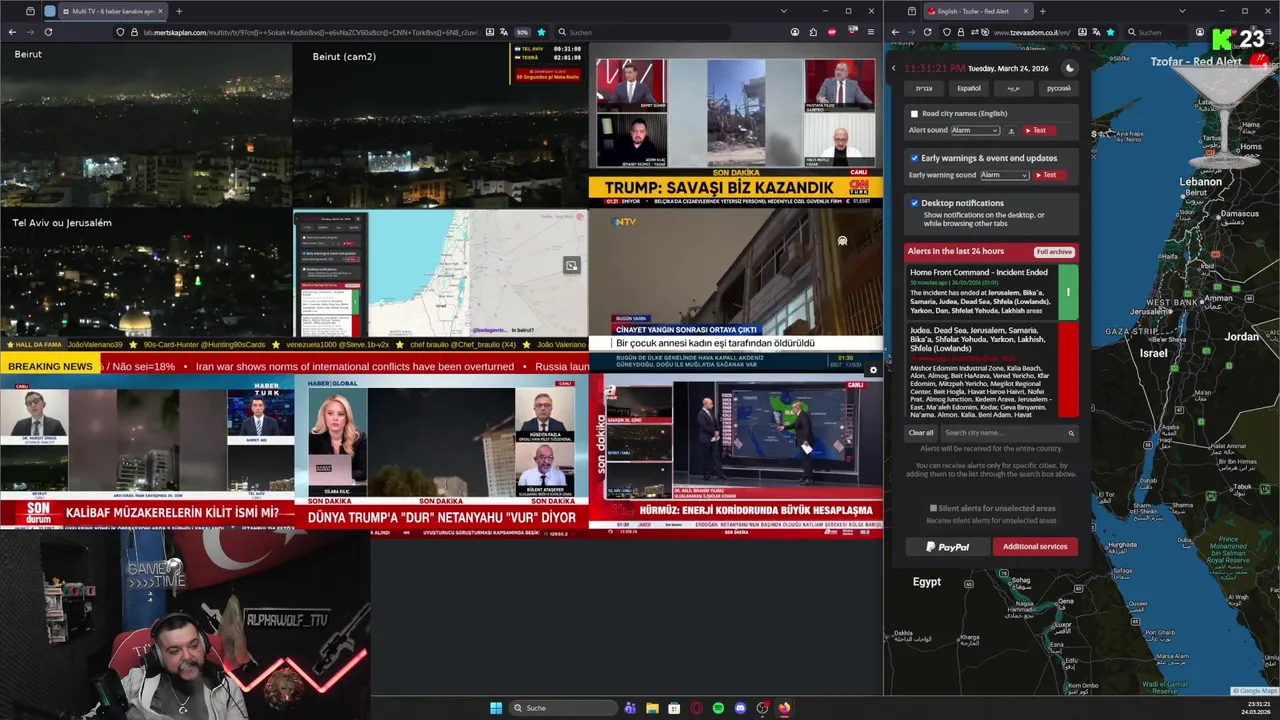Open translate icon in Tzofar browser address bar
1280x720 pixels.
1096,32
